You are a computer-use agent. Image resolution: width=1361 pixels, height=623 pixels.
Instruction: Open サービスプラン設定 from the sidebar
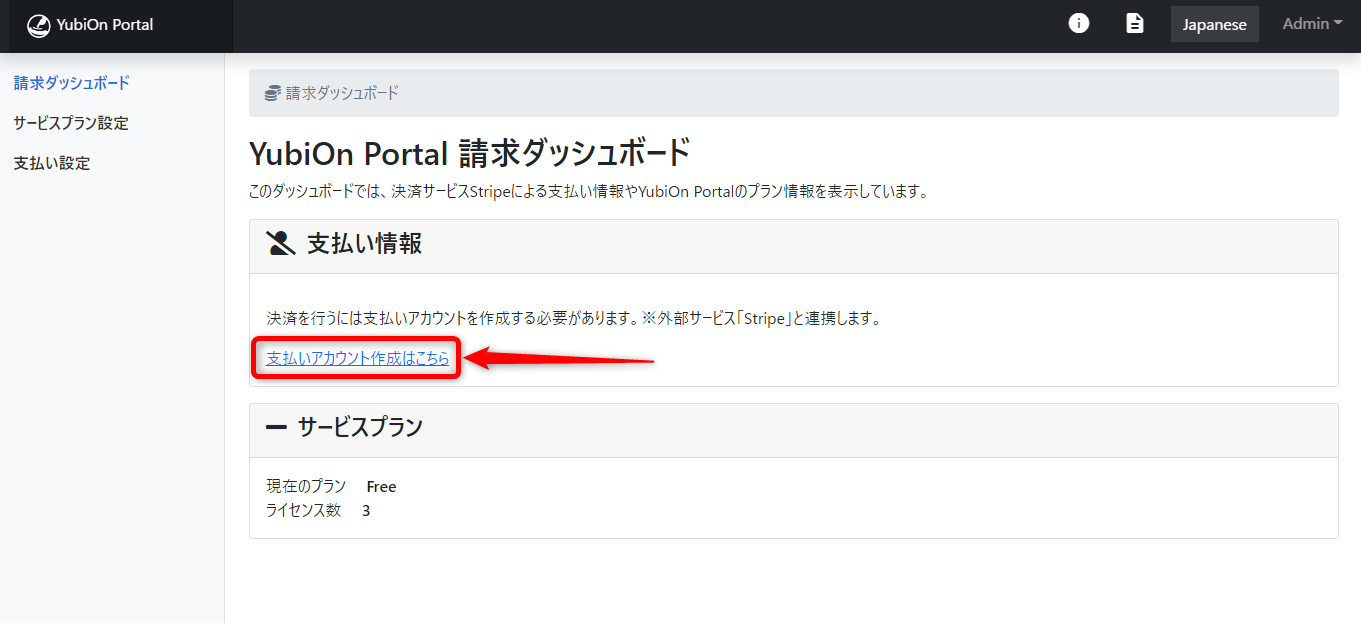(x=71, y=123)
